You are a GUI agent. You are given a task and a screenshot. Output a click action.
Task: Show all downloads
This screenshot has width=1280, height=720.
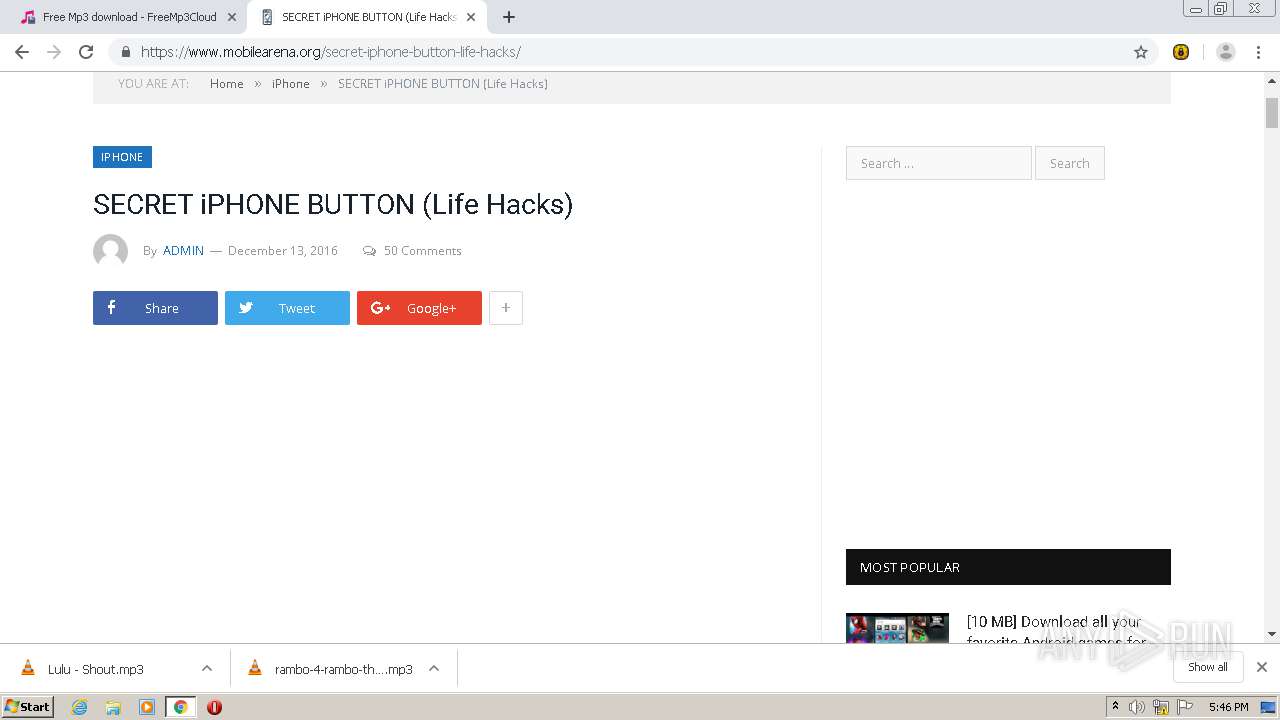[1207, 667]
